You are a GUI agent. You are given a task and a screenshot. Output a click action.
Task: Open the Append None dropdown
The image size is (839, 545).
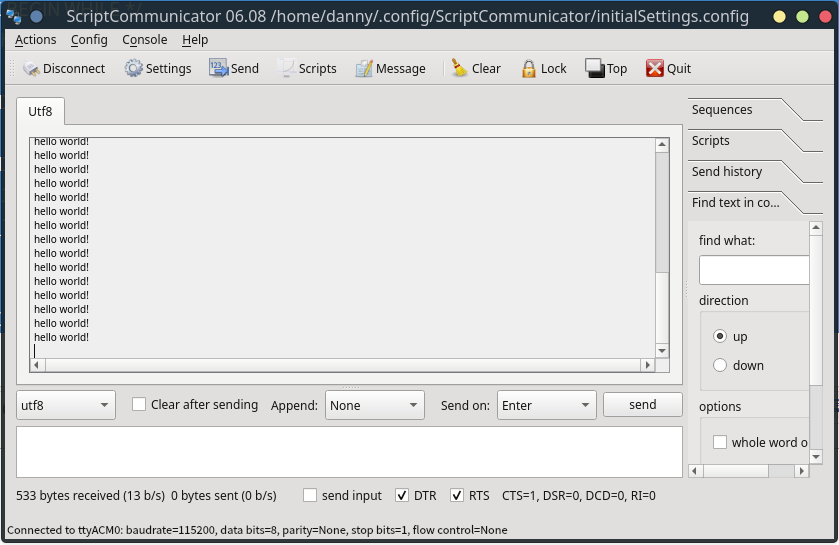click(375, 405)
